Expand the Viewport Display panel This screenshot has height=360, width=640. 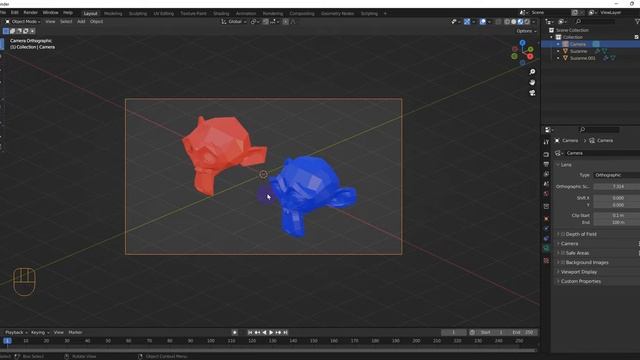tap(578, 272)
